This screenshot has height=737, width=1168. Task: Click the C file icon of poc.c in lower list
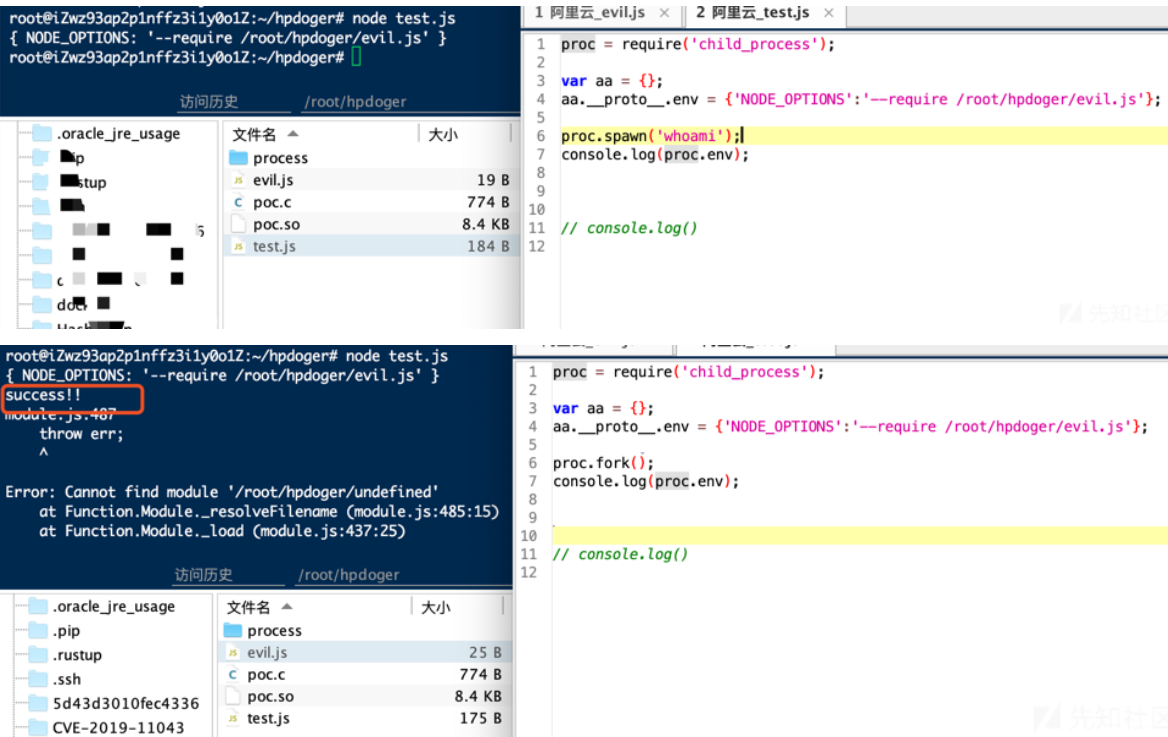[x=232, y=674]
